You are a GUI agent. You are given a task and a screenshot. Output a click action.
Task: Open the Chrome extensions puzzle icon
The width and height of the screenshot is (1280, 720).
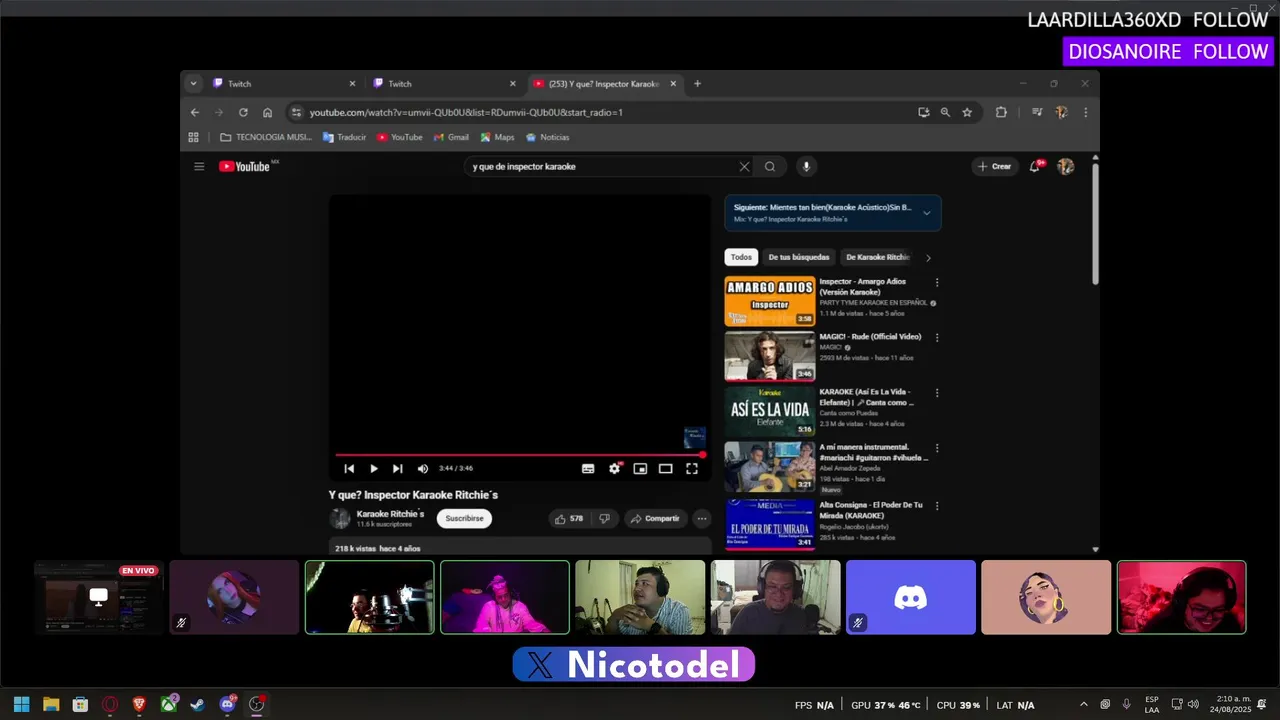click(x=1001, y=113)
